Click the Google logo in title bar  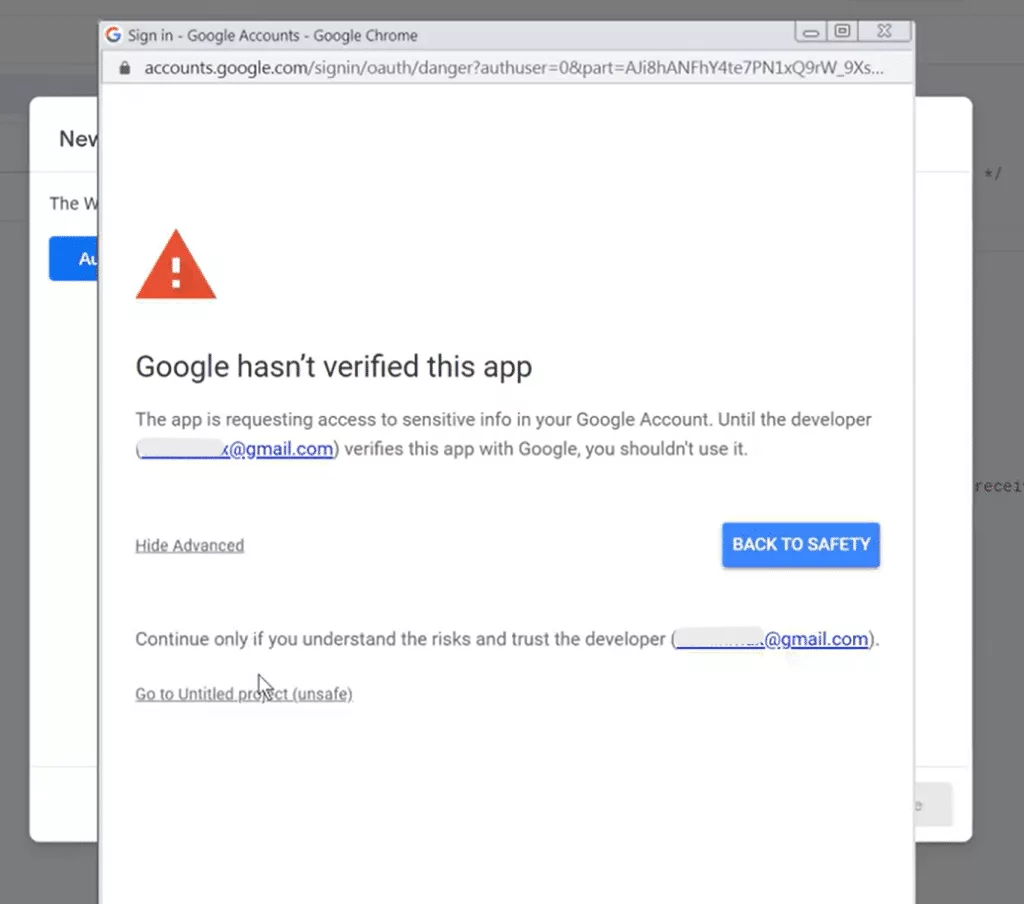point(113,35)
